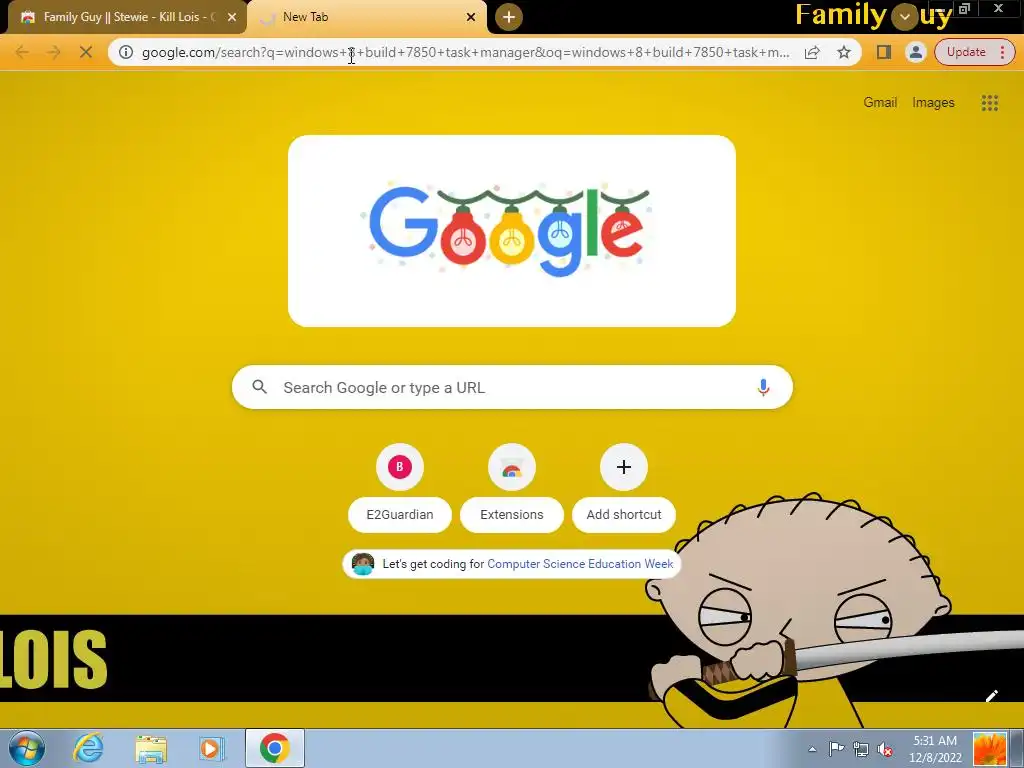Viewport: 1024px width, 768px height.
Task: Click the forward navigation arrow
Action: 54,52
